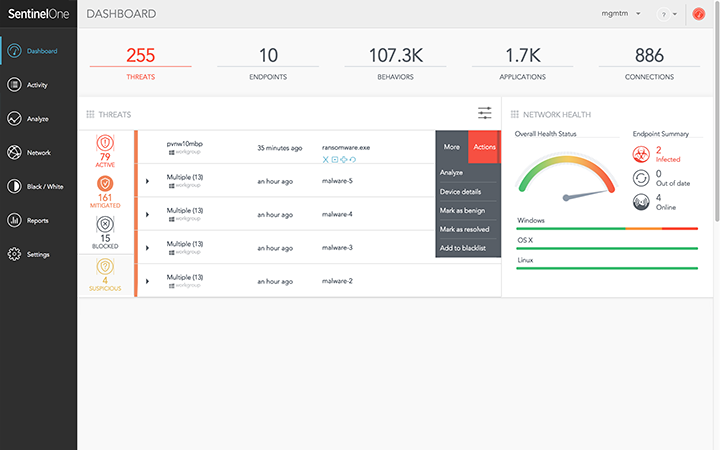Viewport: 720px width, 450px height.
Task: Filter threats by Active status
Action: [x=106, y=148]
